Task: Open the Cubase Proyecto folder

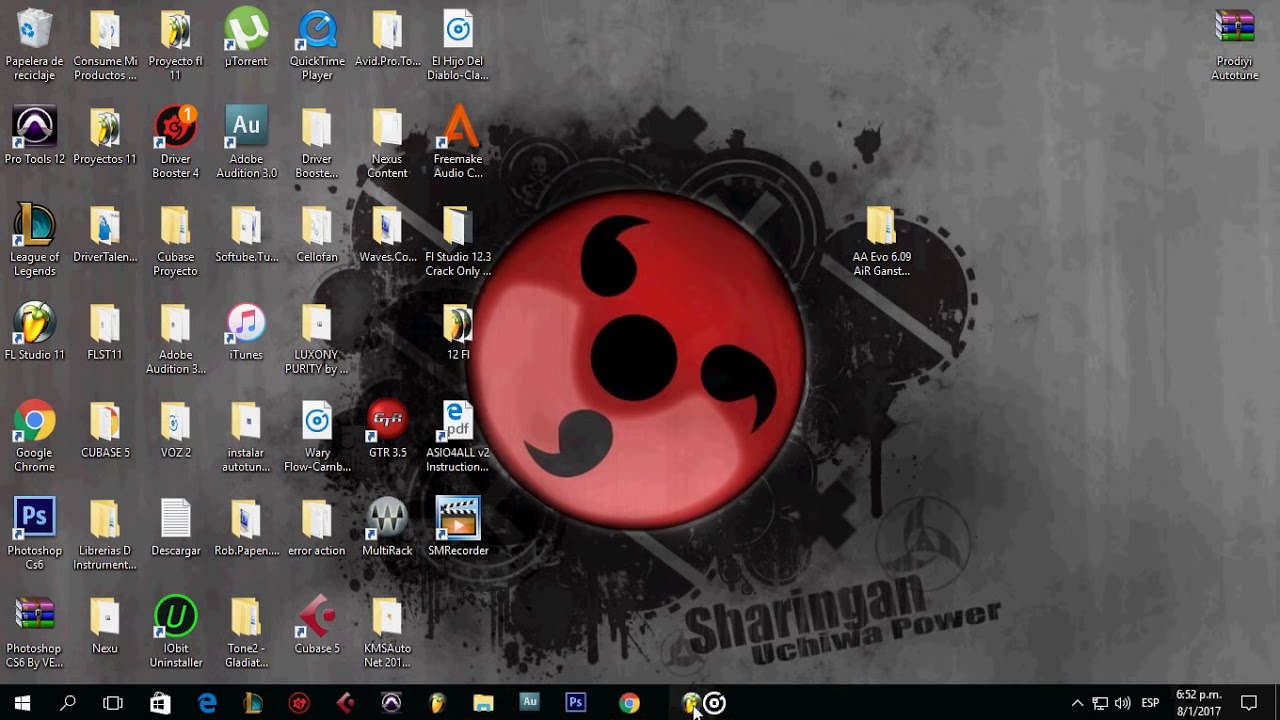Action: coord(175,241)
